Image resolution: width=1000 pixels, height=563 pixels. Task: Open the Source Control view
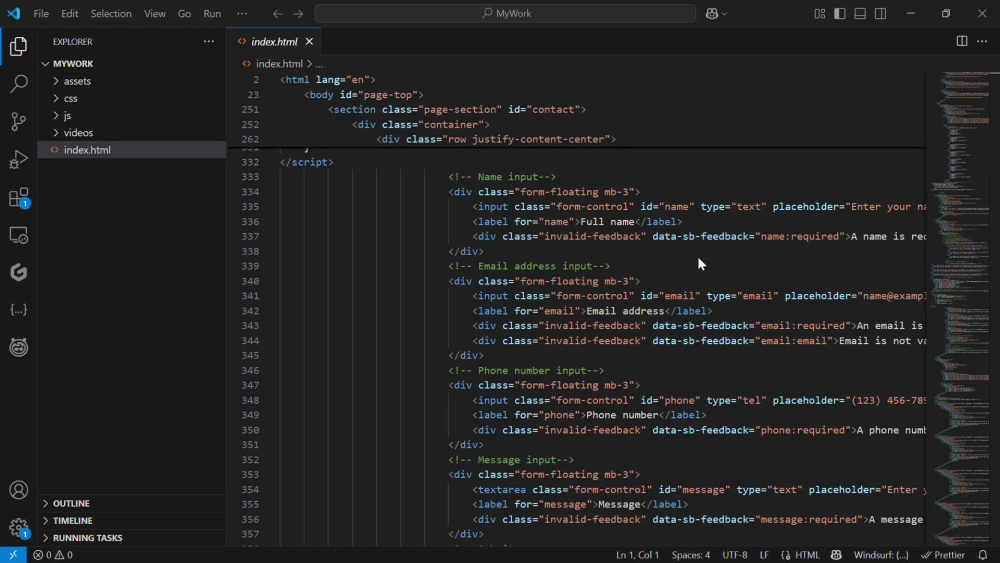pos(18,121)
